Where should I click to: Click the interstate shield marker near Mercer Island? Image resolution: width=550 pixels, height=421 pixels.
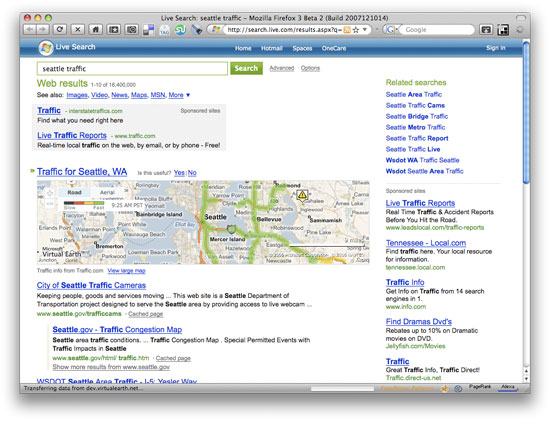tap(231, 230)
